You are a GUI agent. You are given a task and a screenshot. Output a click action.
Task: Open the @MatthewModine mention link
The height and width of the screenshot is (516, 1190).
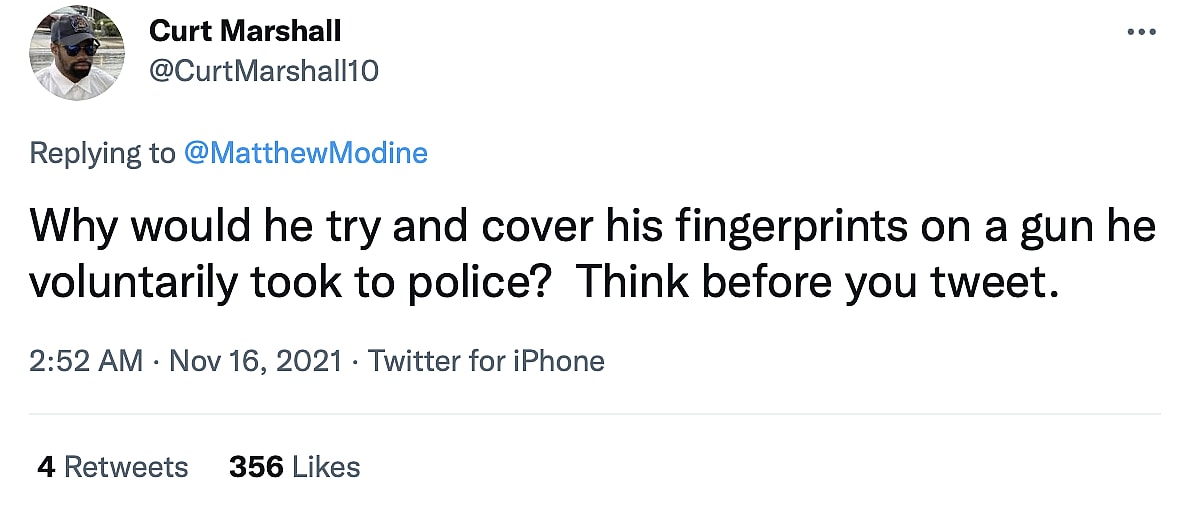click(x=305, y=153)
